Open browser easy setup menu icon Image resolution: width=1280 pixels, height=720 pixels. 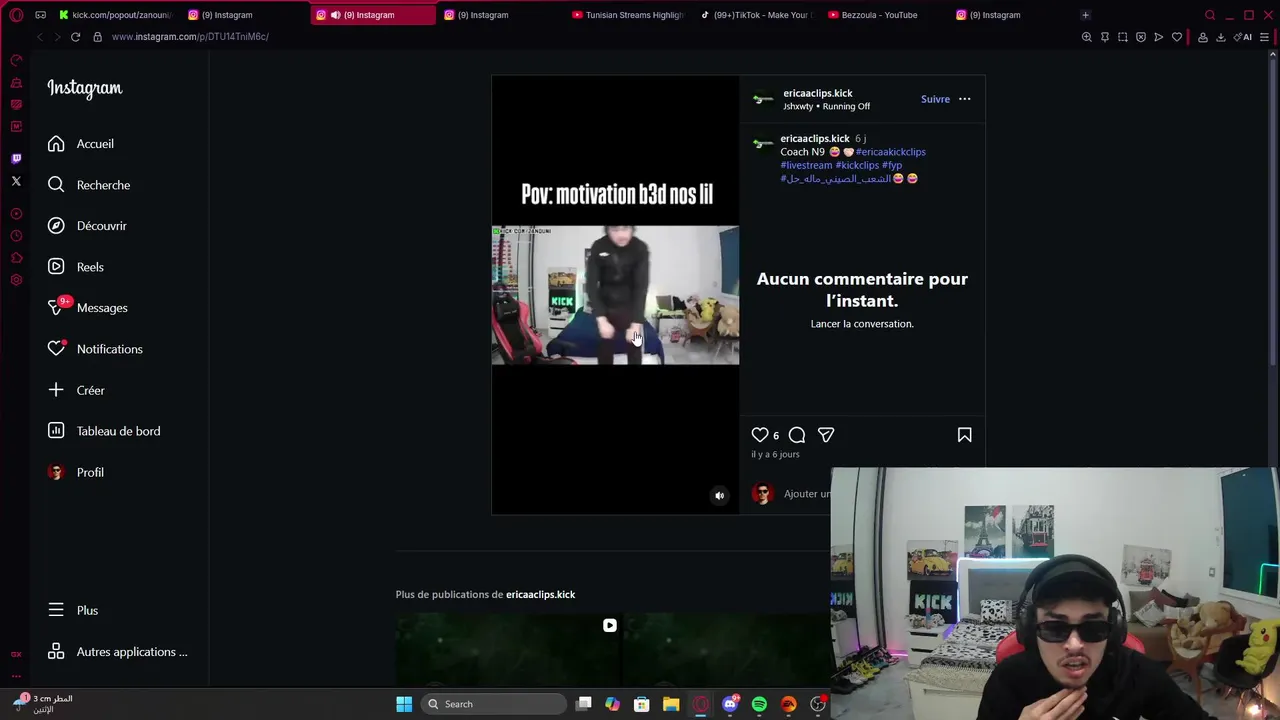click(1265, 37)
